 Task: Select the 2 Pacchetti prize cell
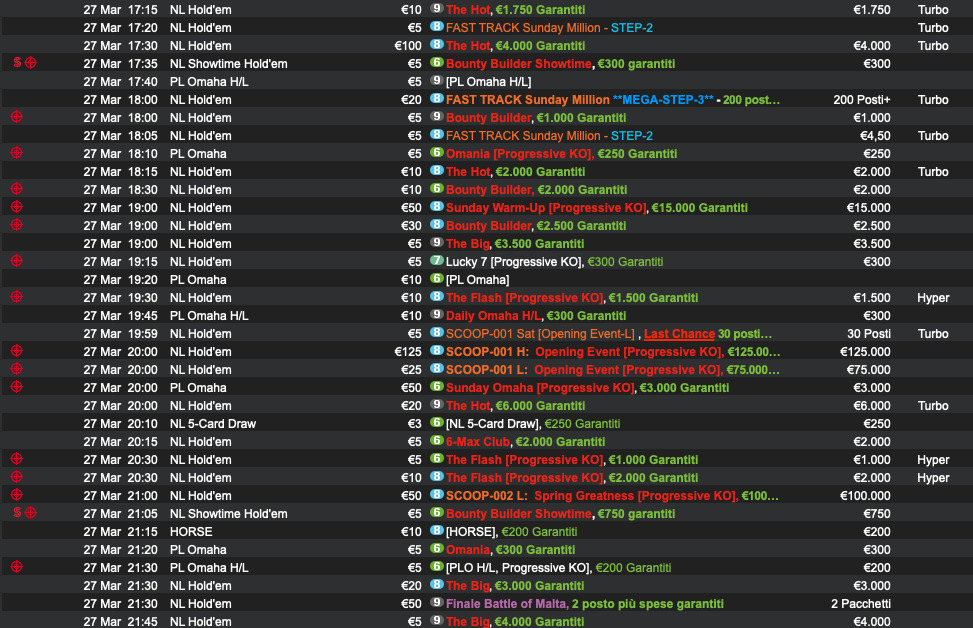tap(861, 604)
